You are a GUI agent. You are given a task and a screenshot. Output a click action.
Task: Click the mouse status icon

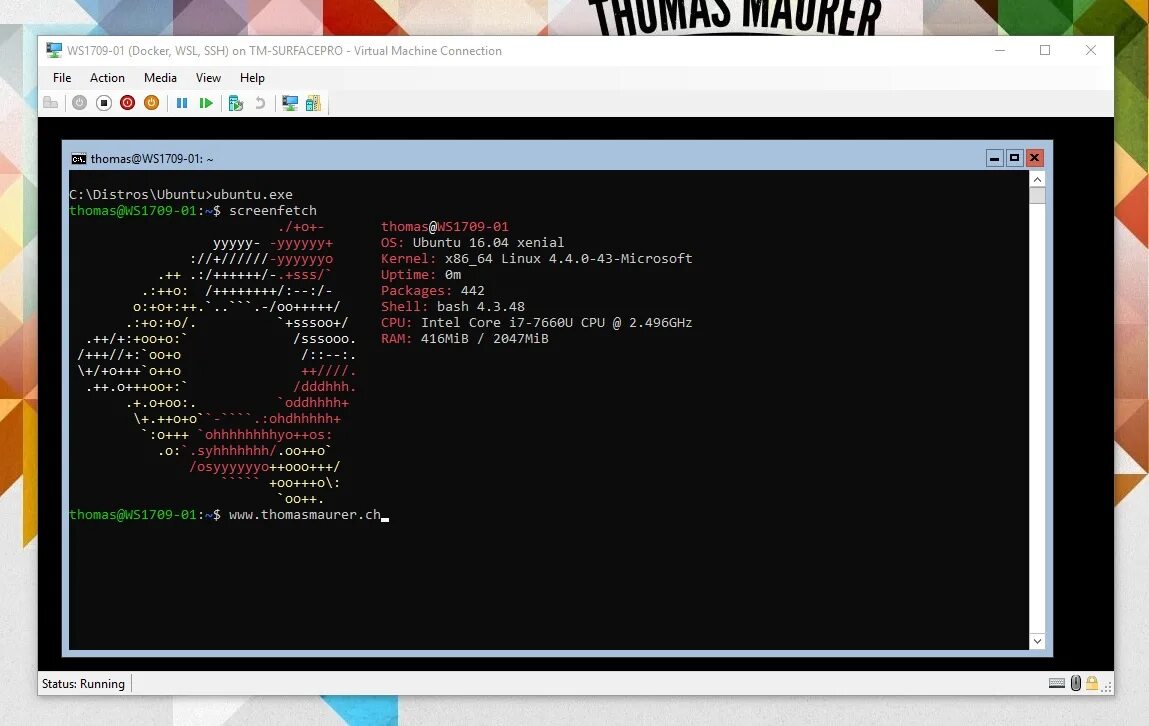coord(1076,684)
